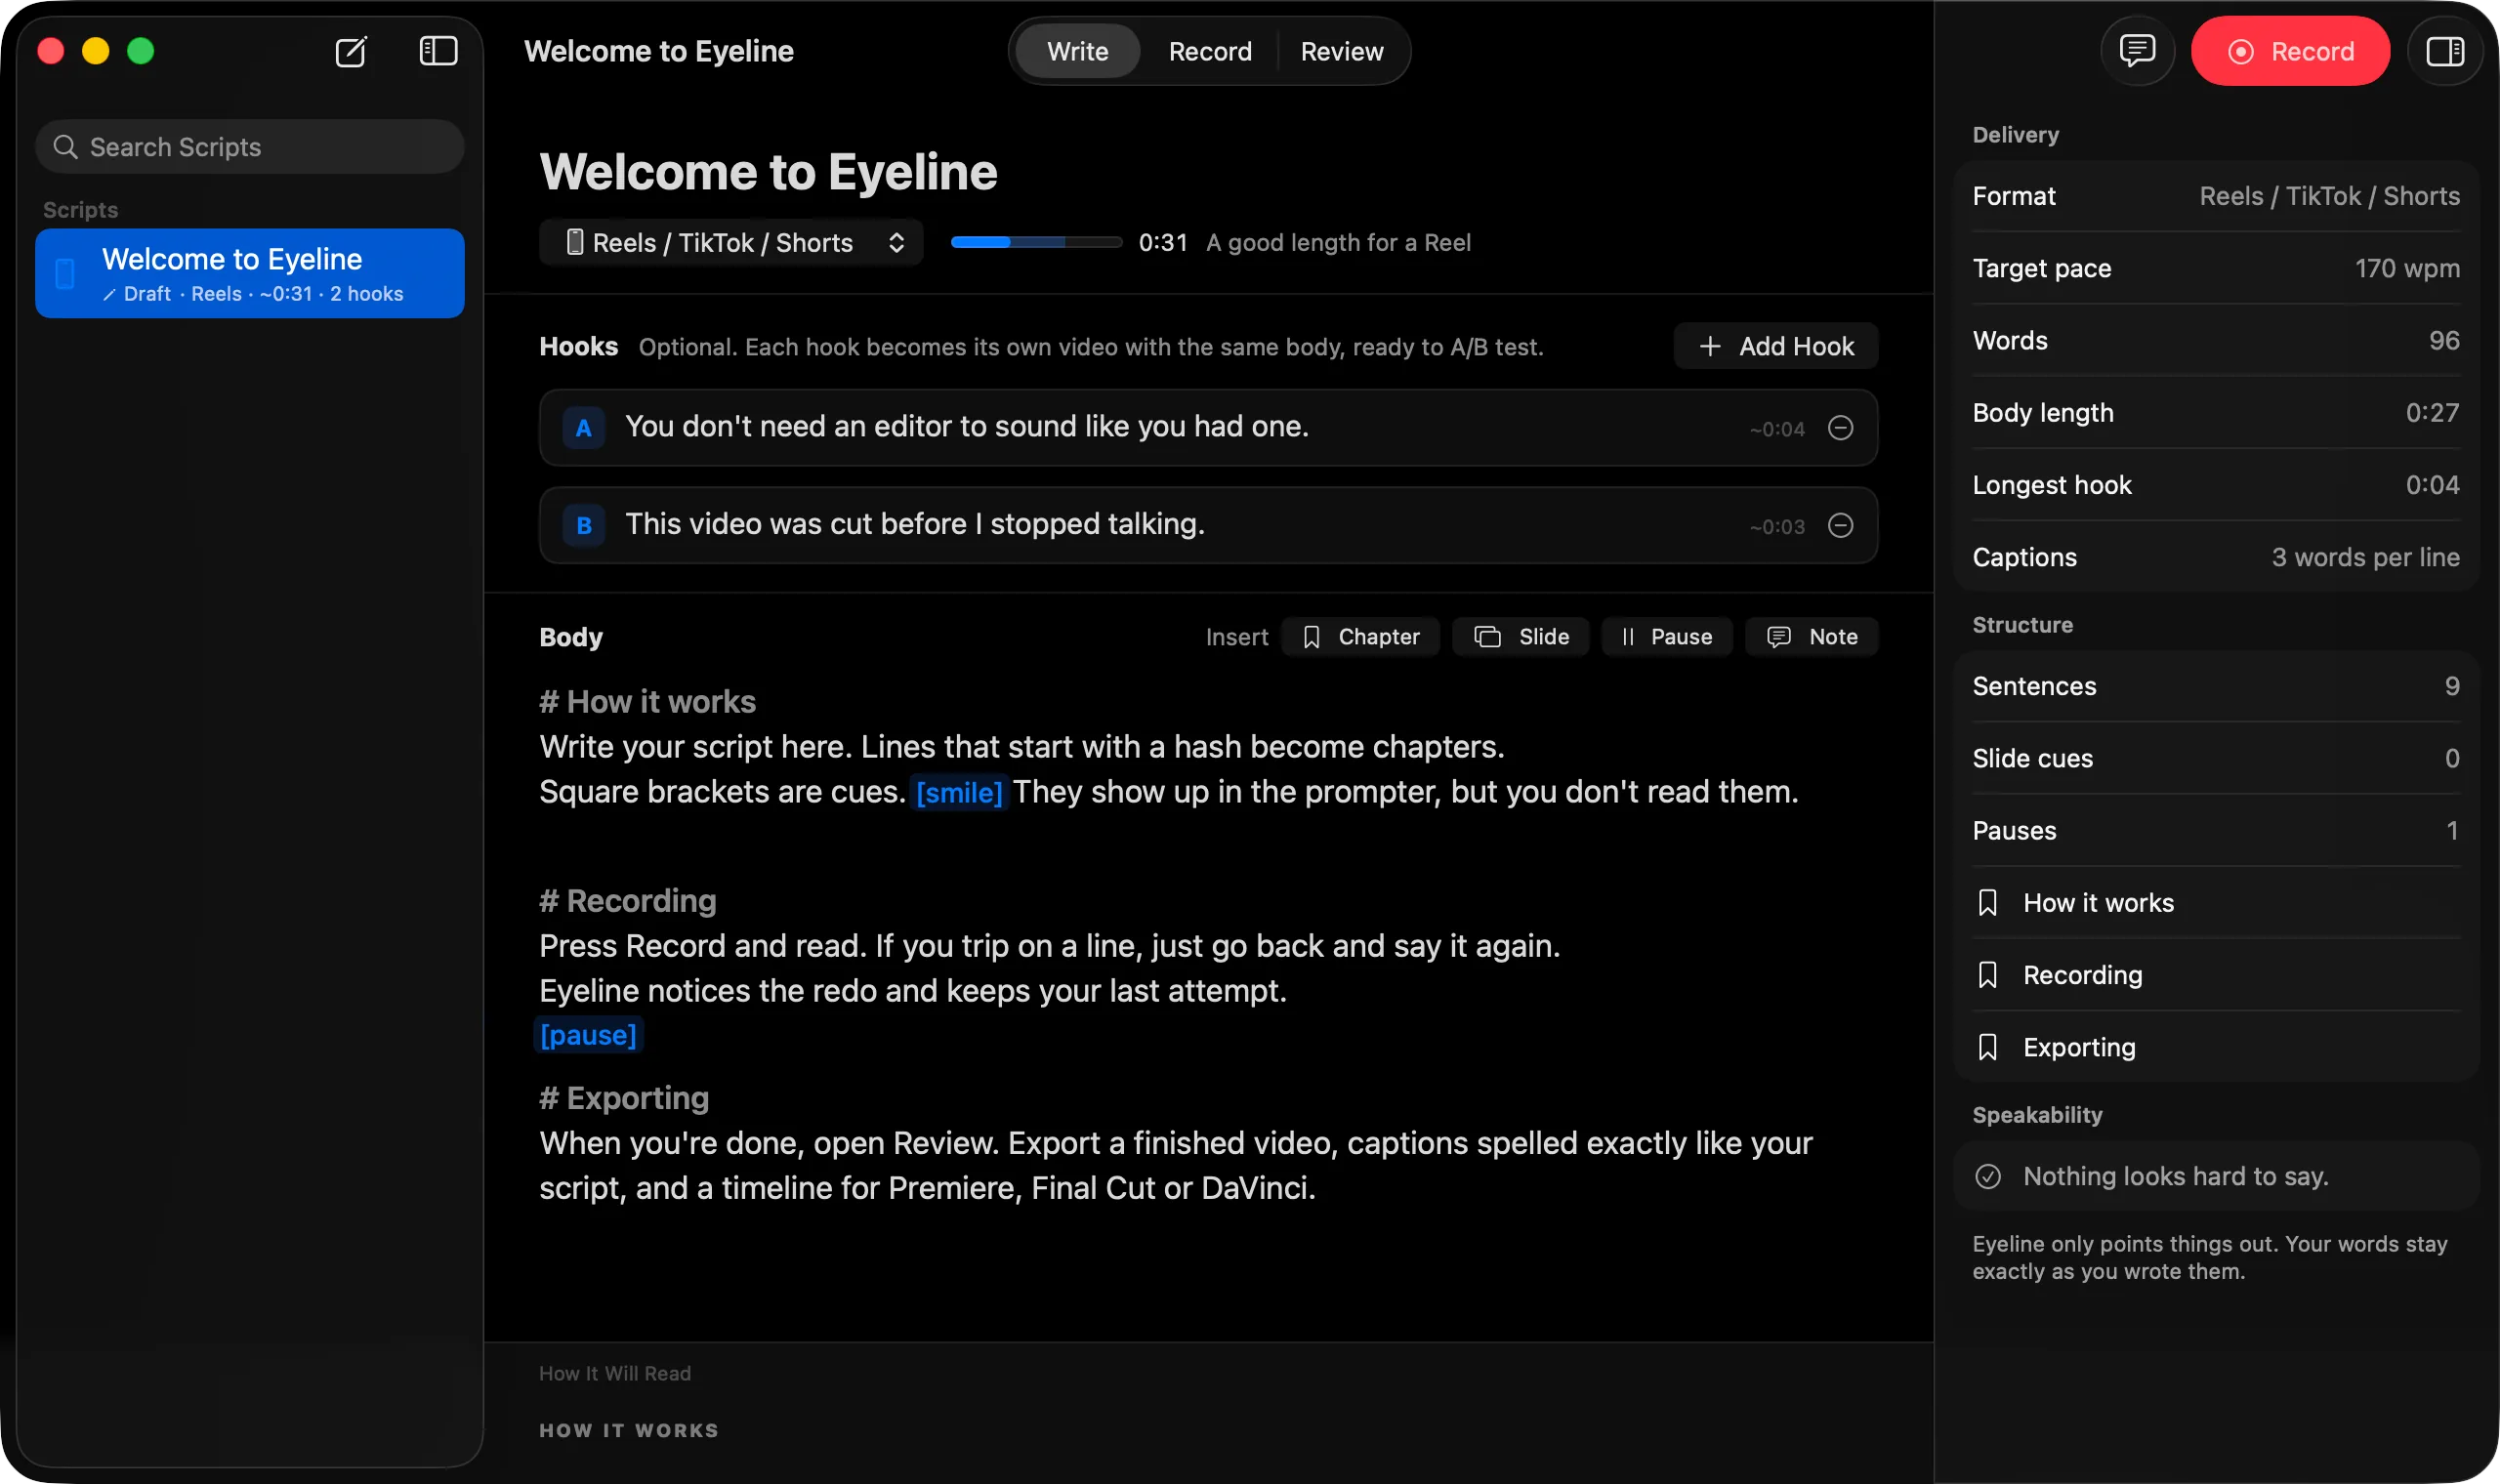Screen dimensions: 2500x1484
Task: Click the phone icon in the script row
Action: (x=65, y=274)
